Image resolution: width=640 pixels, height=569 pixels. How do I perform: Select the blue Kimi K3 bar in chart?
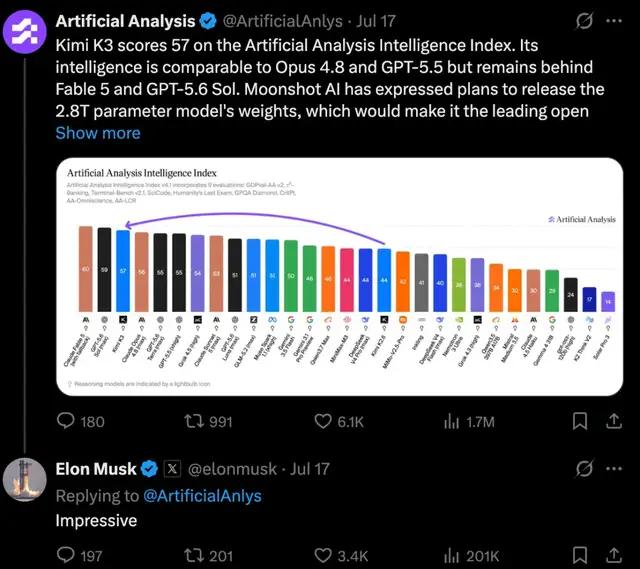(123, 271)
